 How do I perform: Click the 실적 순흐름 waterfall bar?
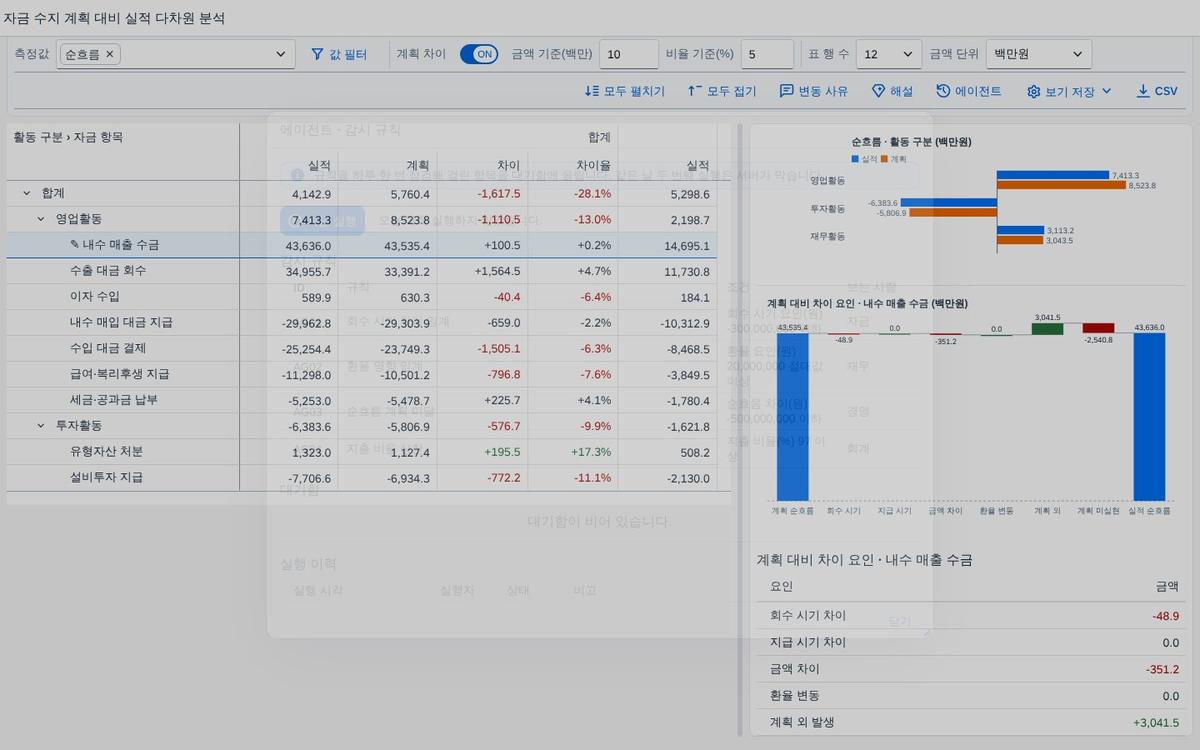[1149, 417]
